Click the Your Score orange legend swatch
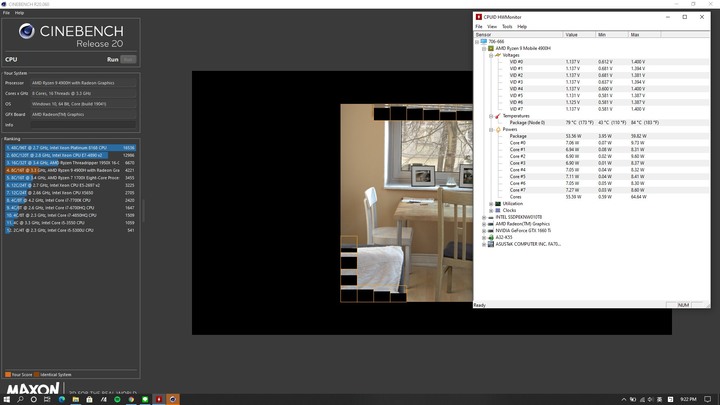 8,375
